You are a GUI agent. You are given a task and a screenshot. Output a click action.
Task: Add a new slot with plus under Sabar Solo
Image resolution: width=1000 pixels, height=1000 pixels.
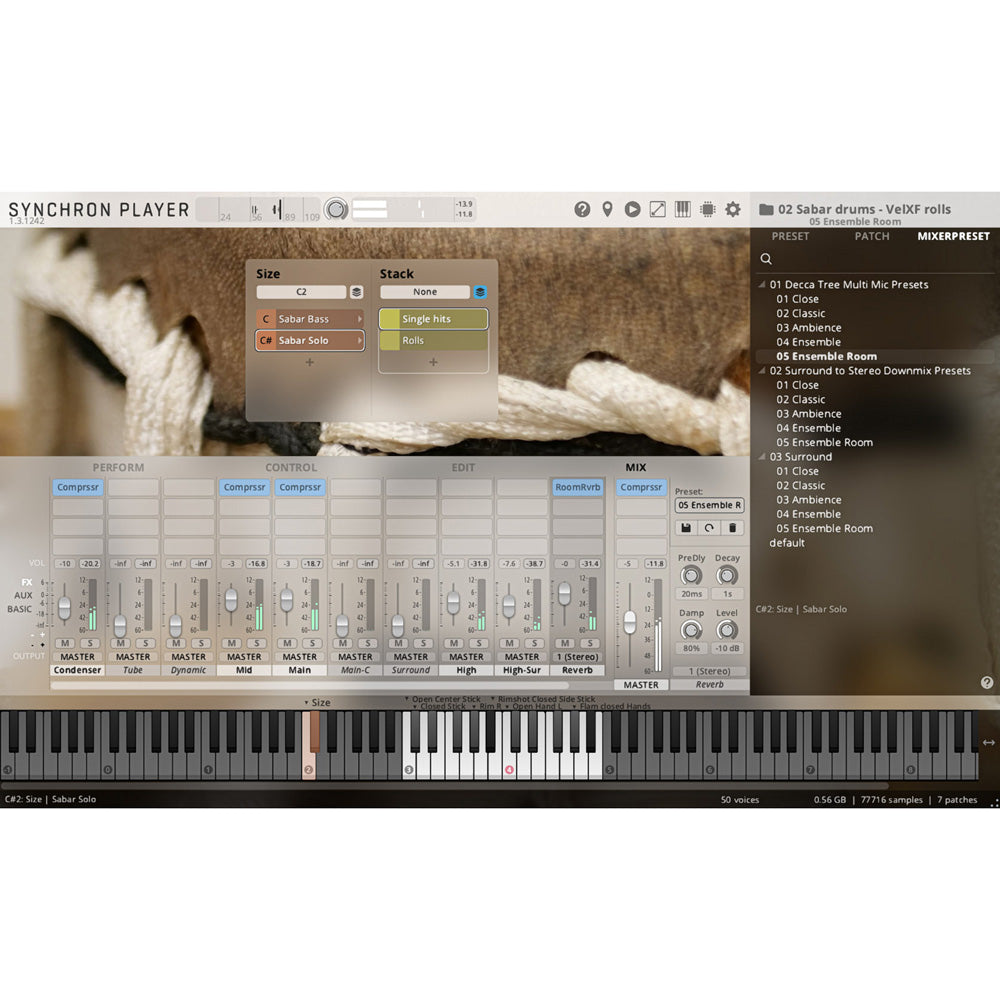[309, 362]
